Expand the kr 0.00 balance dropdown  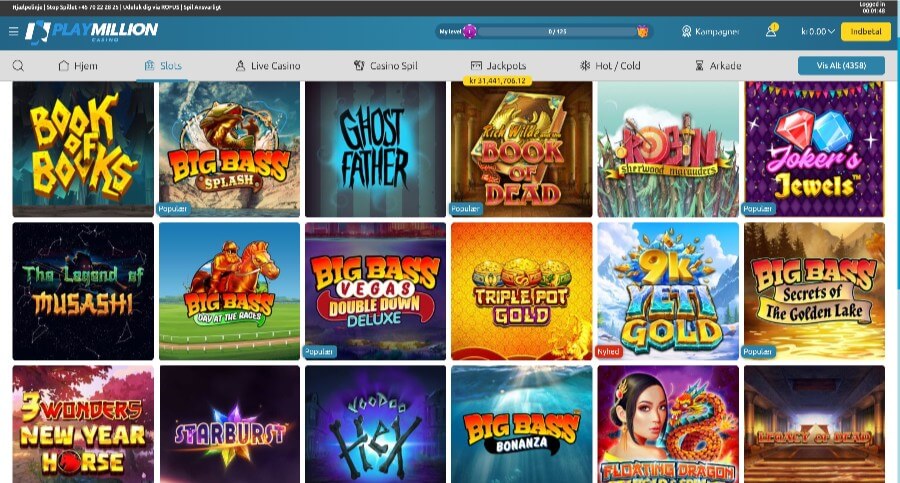pyautogui.click(x=817, y=32)
